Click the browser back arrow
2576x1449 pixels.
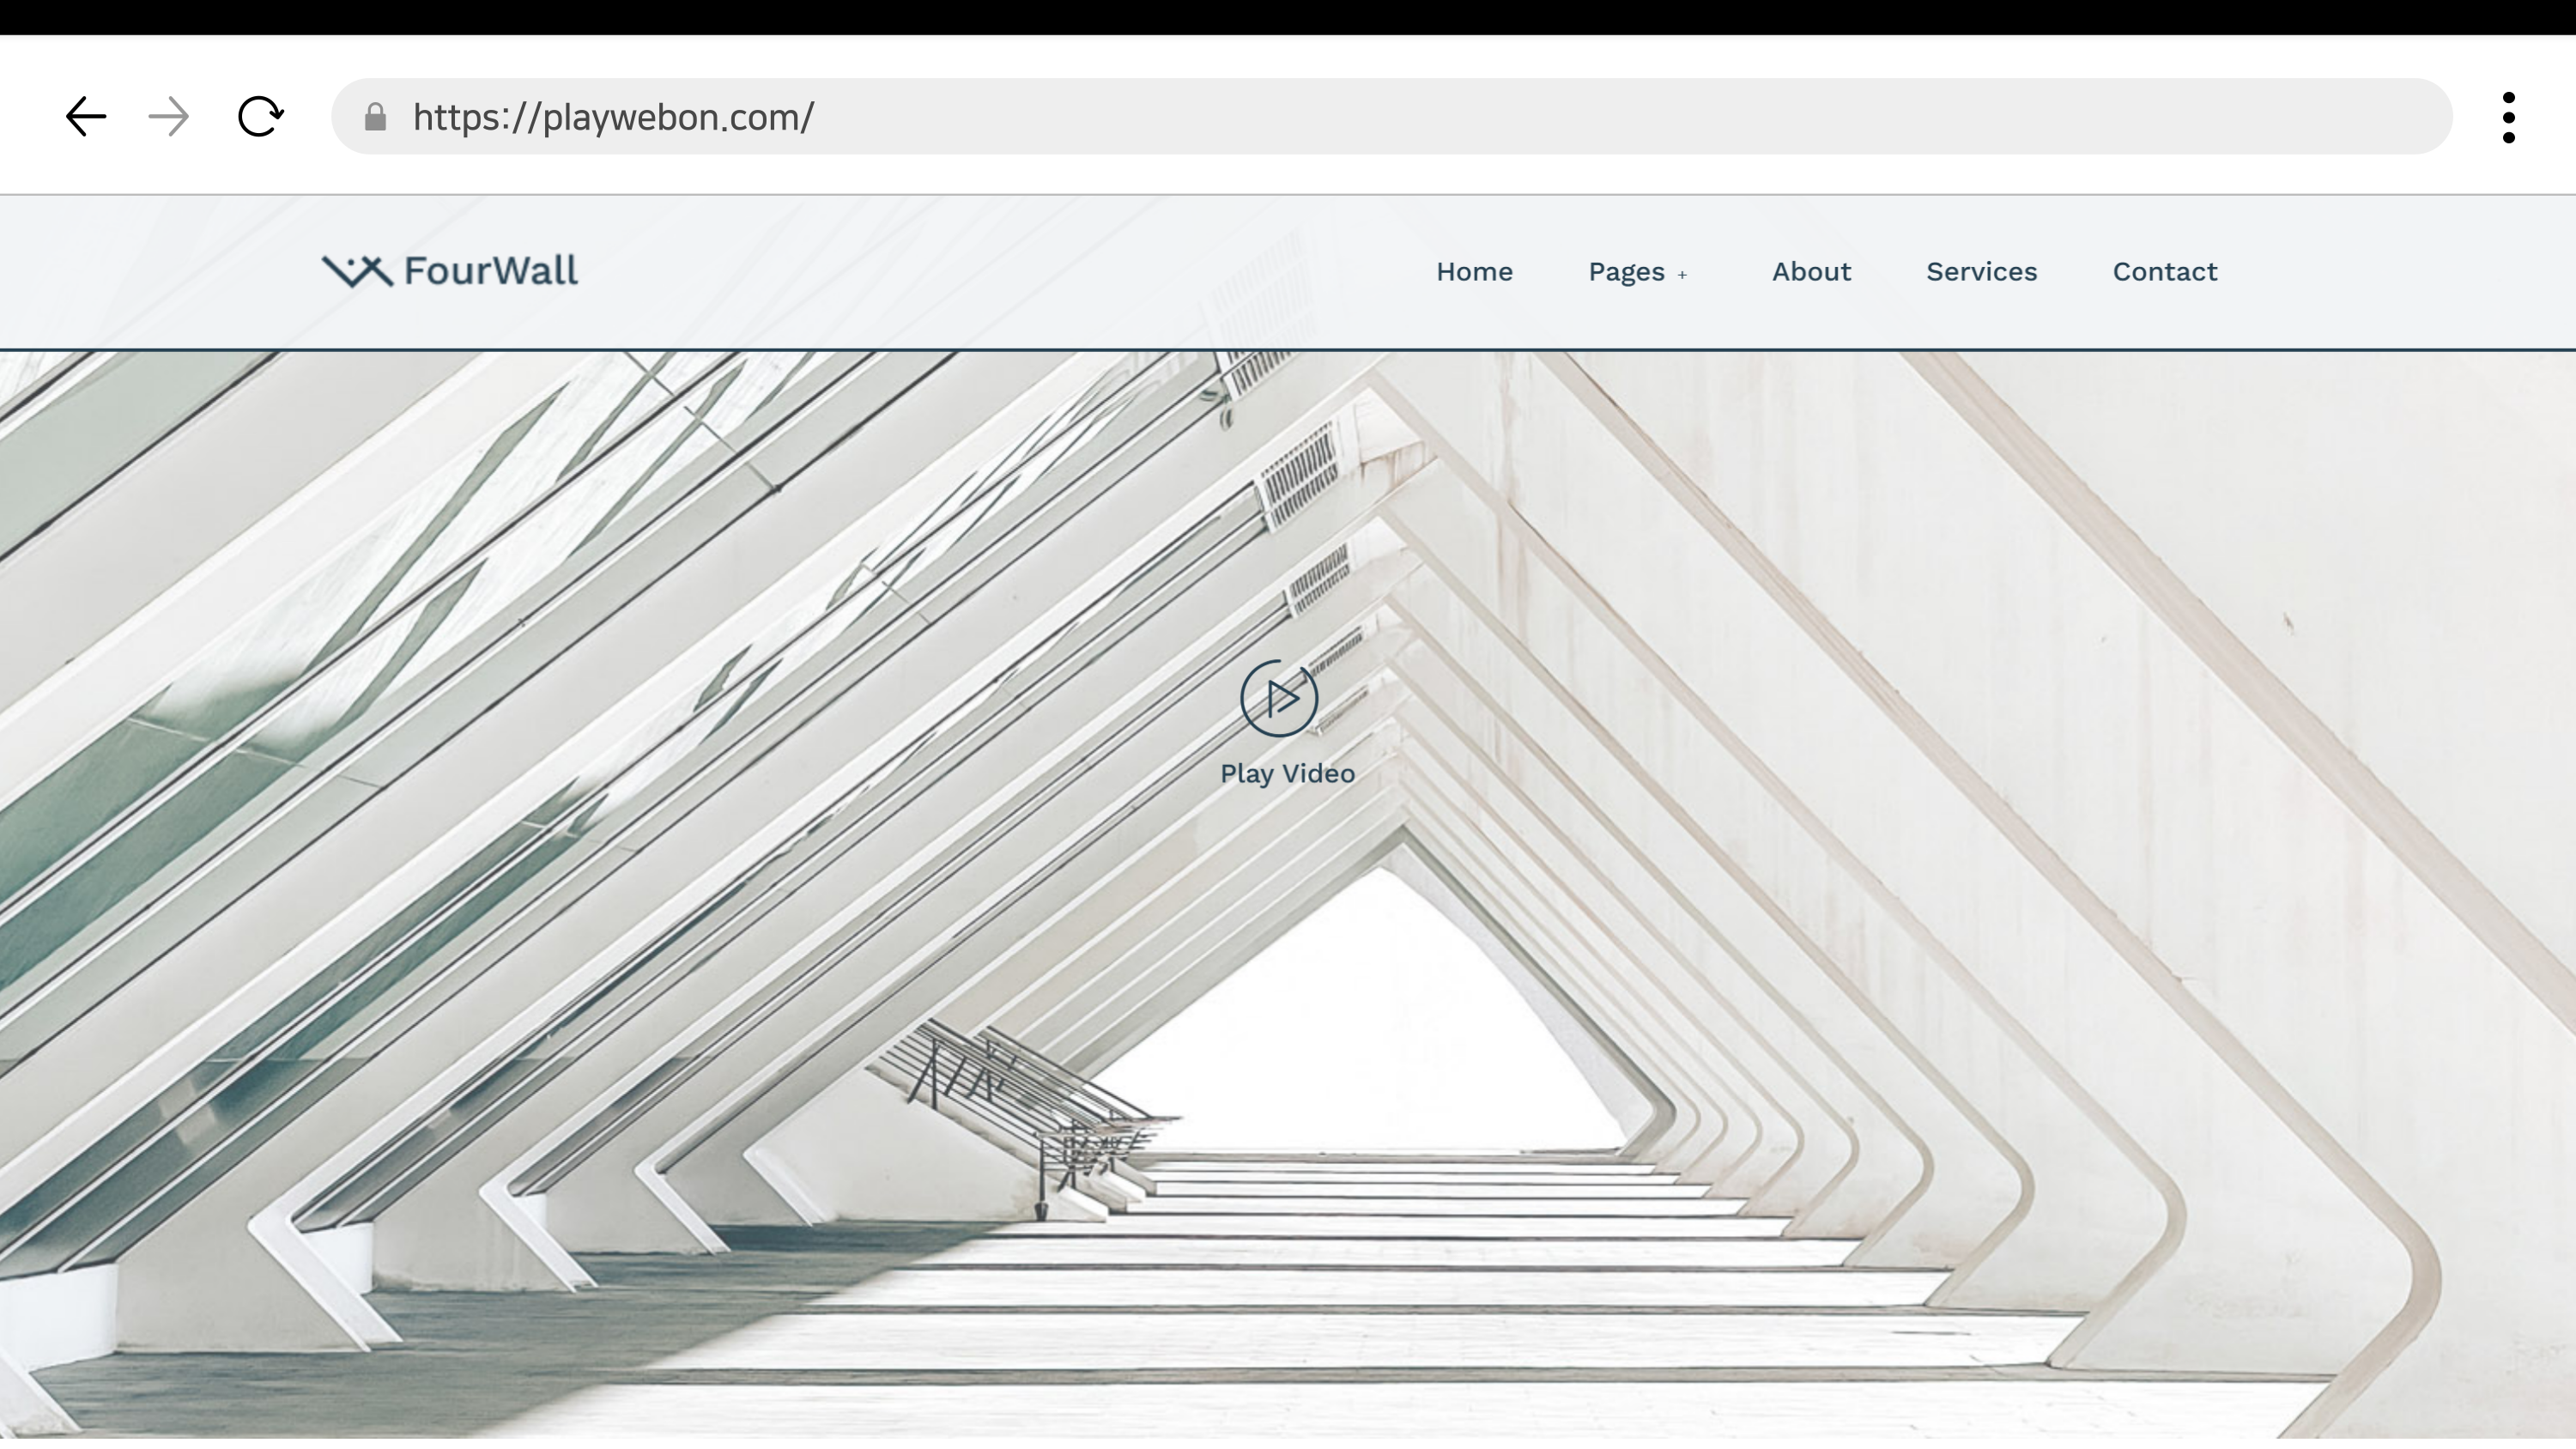[x=86, y=117]
